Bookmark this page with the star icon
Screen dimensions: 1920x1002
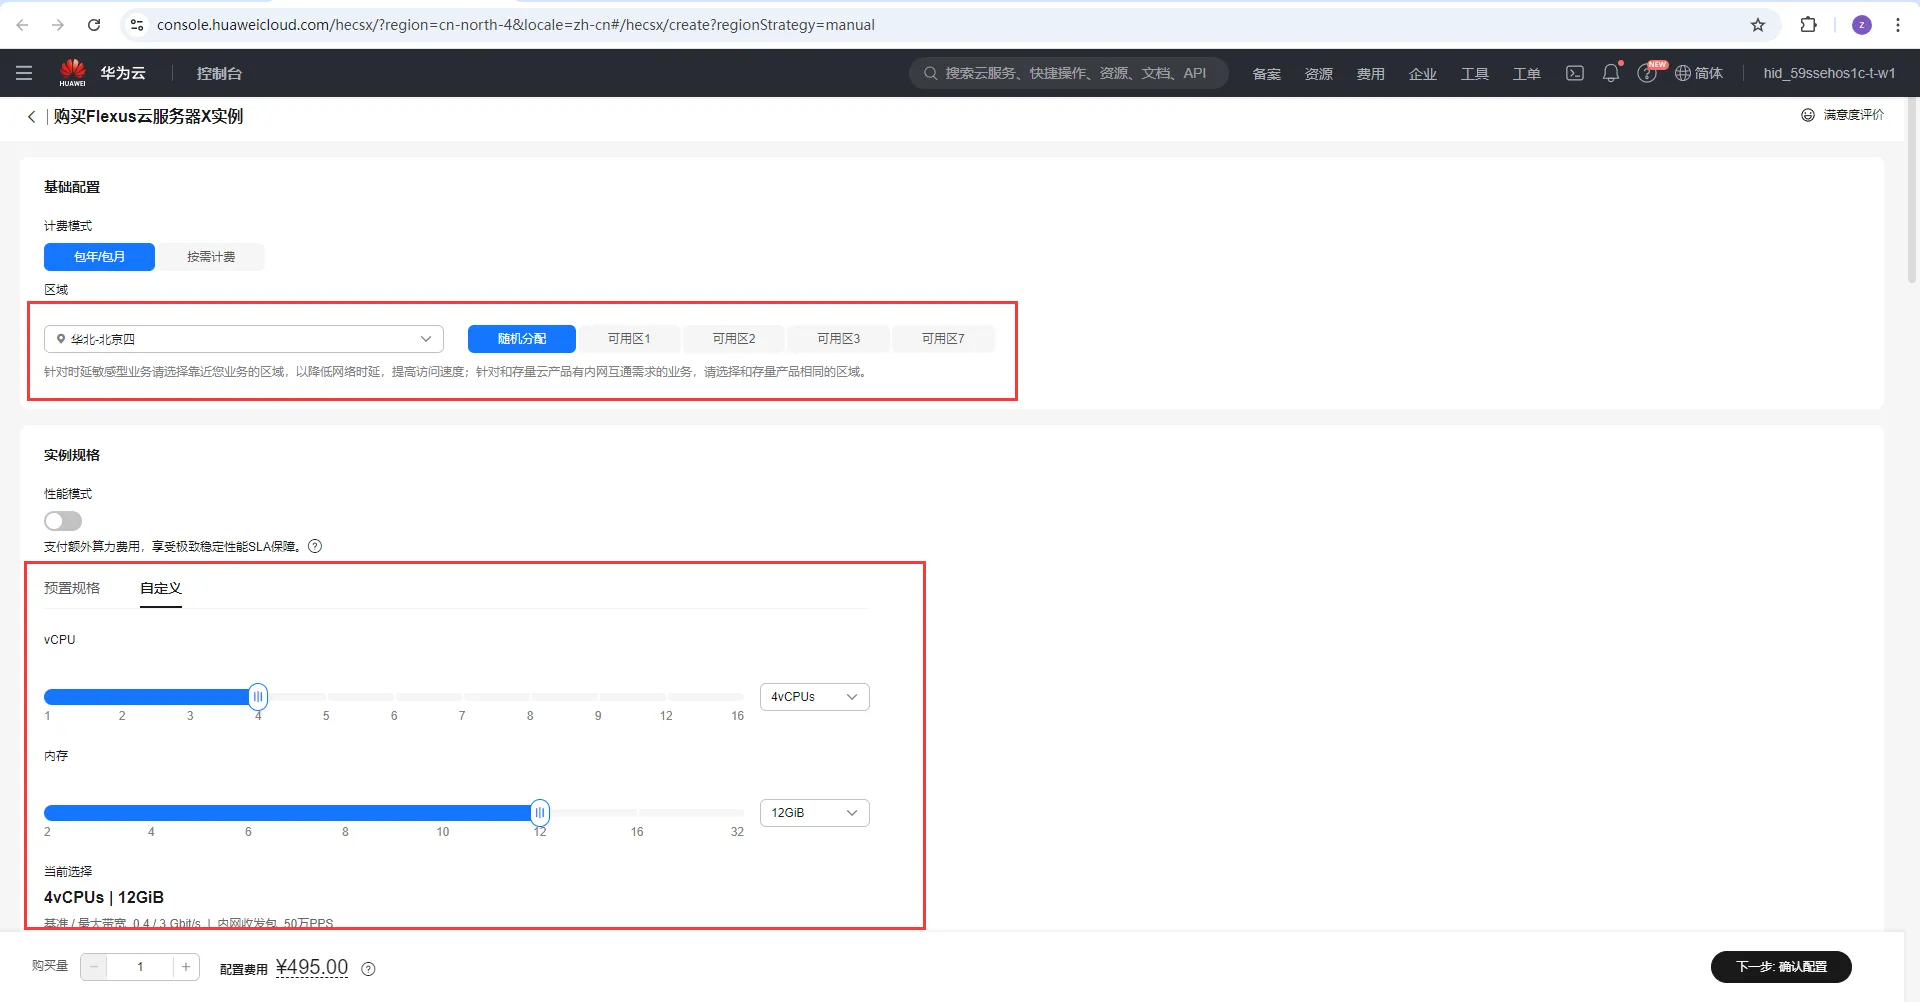coord(1758,25)
